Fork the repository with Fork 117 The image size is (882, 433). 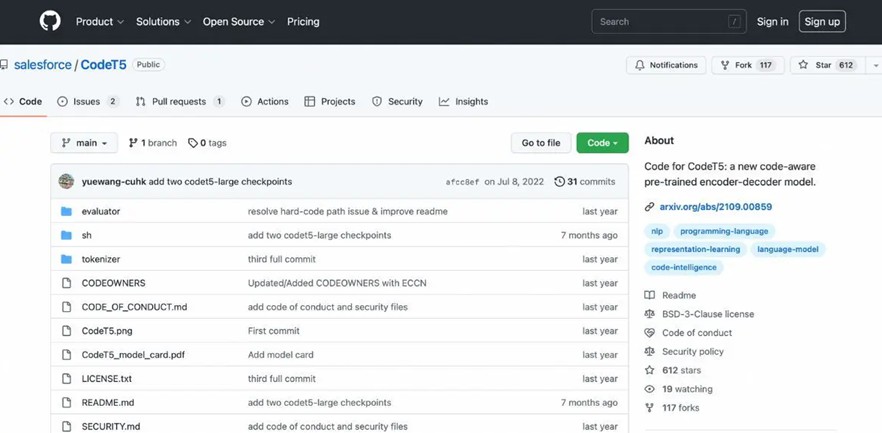(x=748, y=65)
